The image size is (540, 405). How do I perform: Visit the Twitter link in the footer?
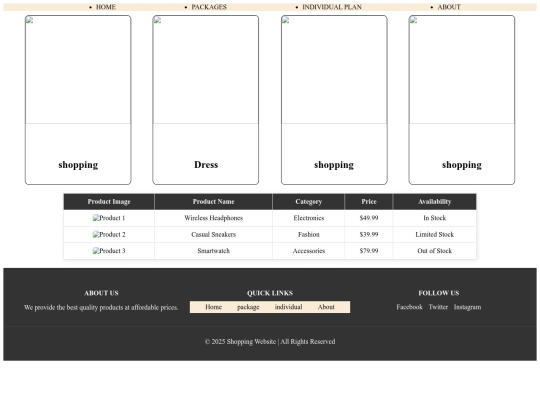(x=438, y=307)
